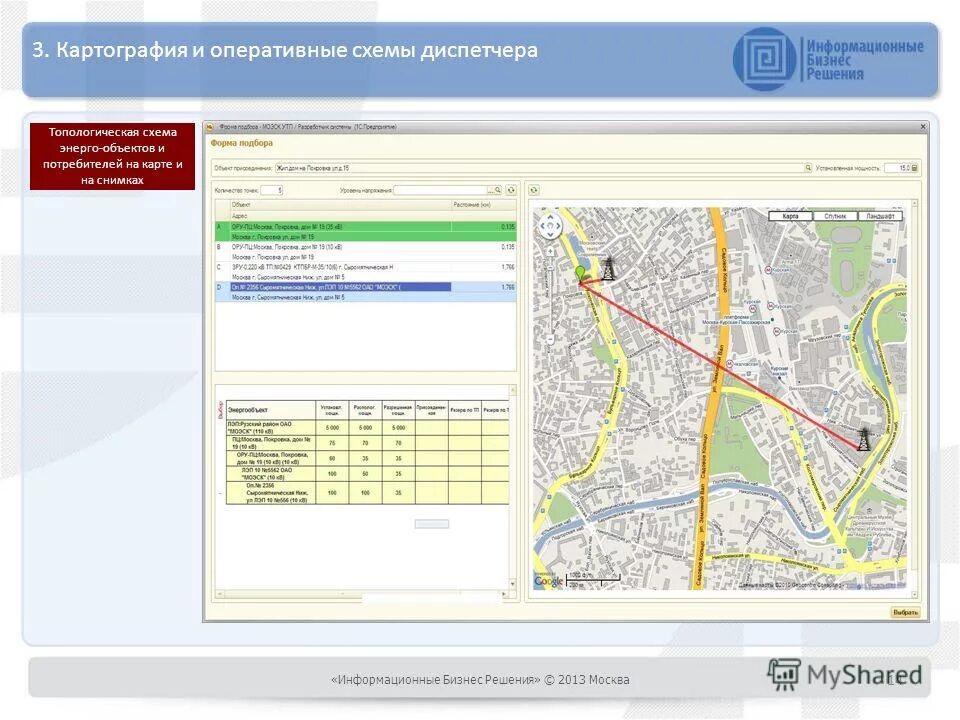960x720 pixels.
Task: Click distance value 1.766 in row D
Action: coord(508,287)
